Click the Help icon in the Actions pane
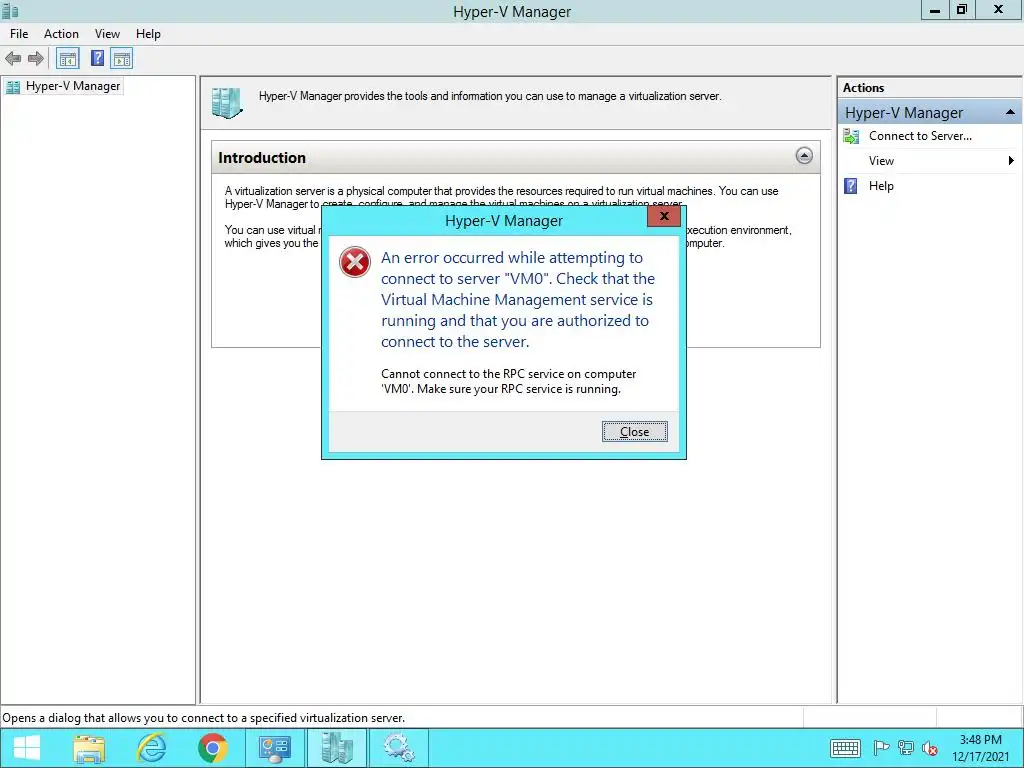Screen dimensions: 1024x768 coord(850,186)
